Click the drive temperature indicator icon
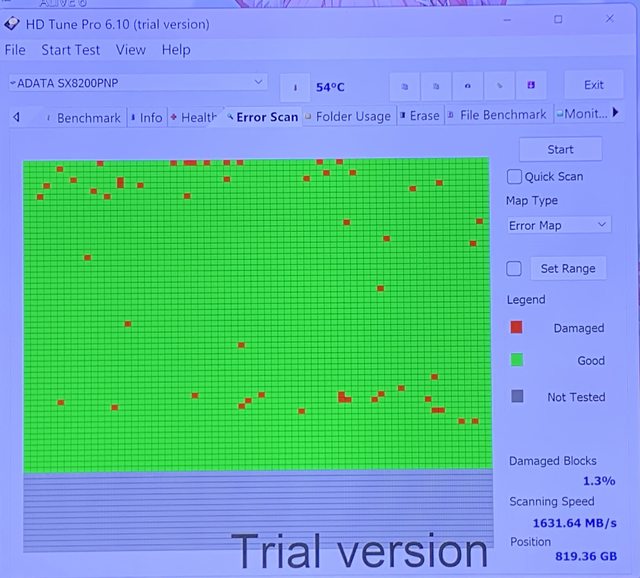 coord(295,87)
